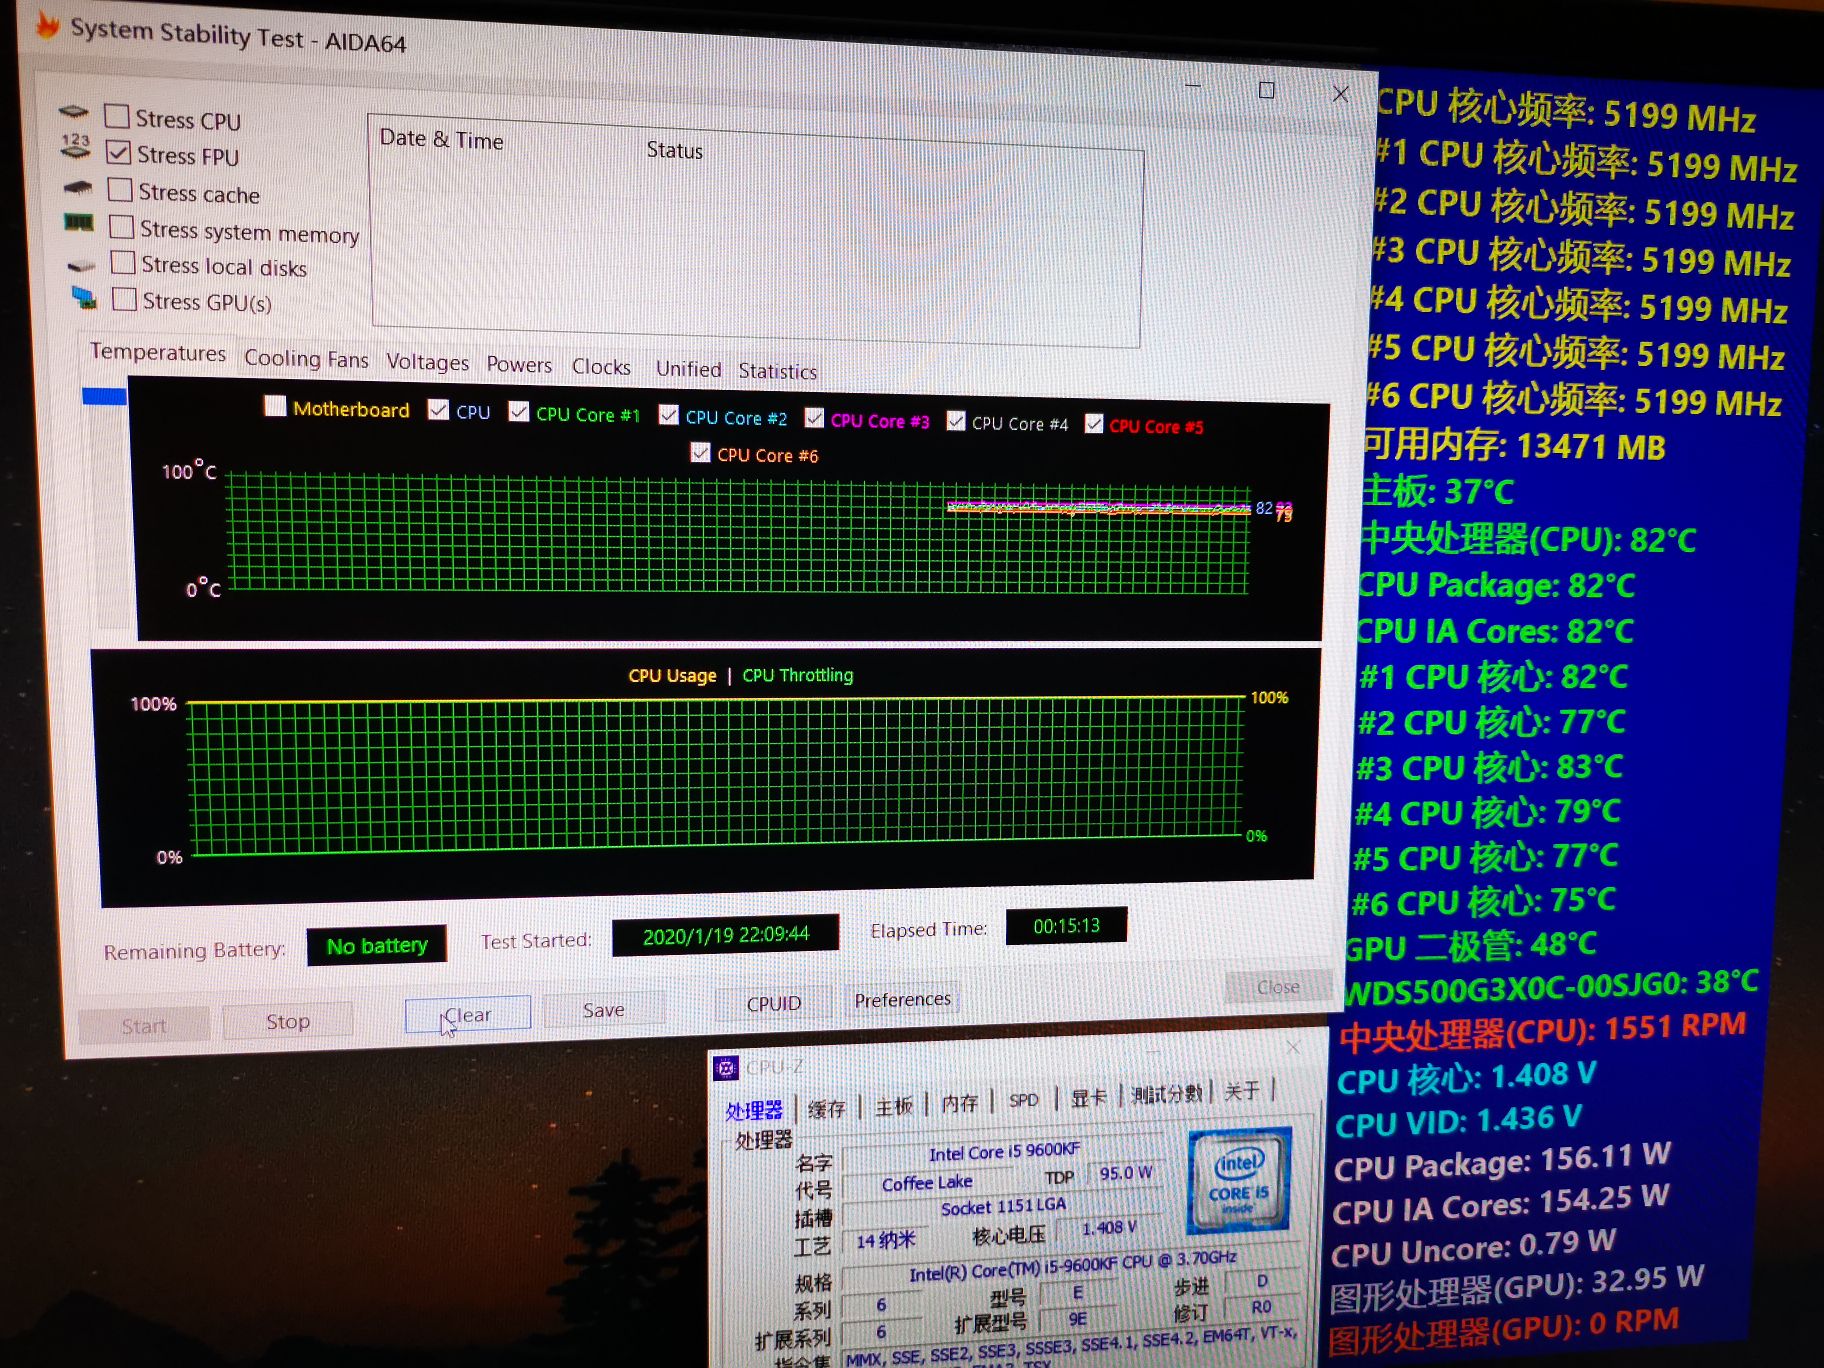The width and height of the screenshot is (1824, 1368).
Task: Click the Preferences button
Action: 902,1000
